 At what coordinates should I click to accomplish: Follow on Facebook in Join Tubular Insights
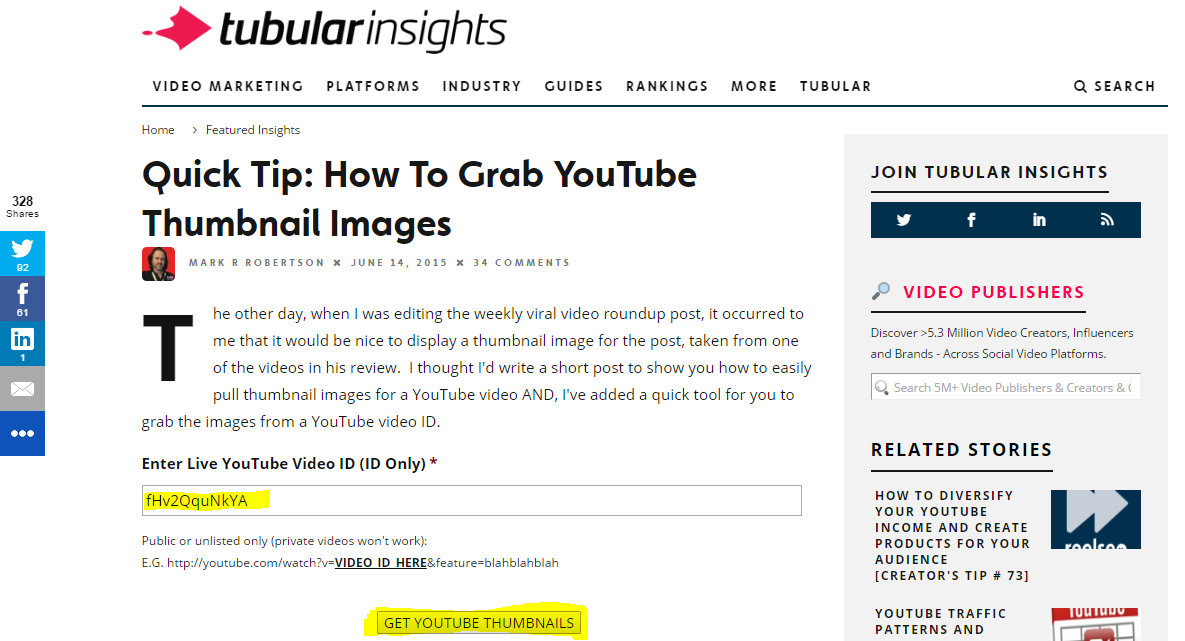tap(972, 220)
